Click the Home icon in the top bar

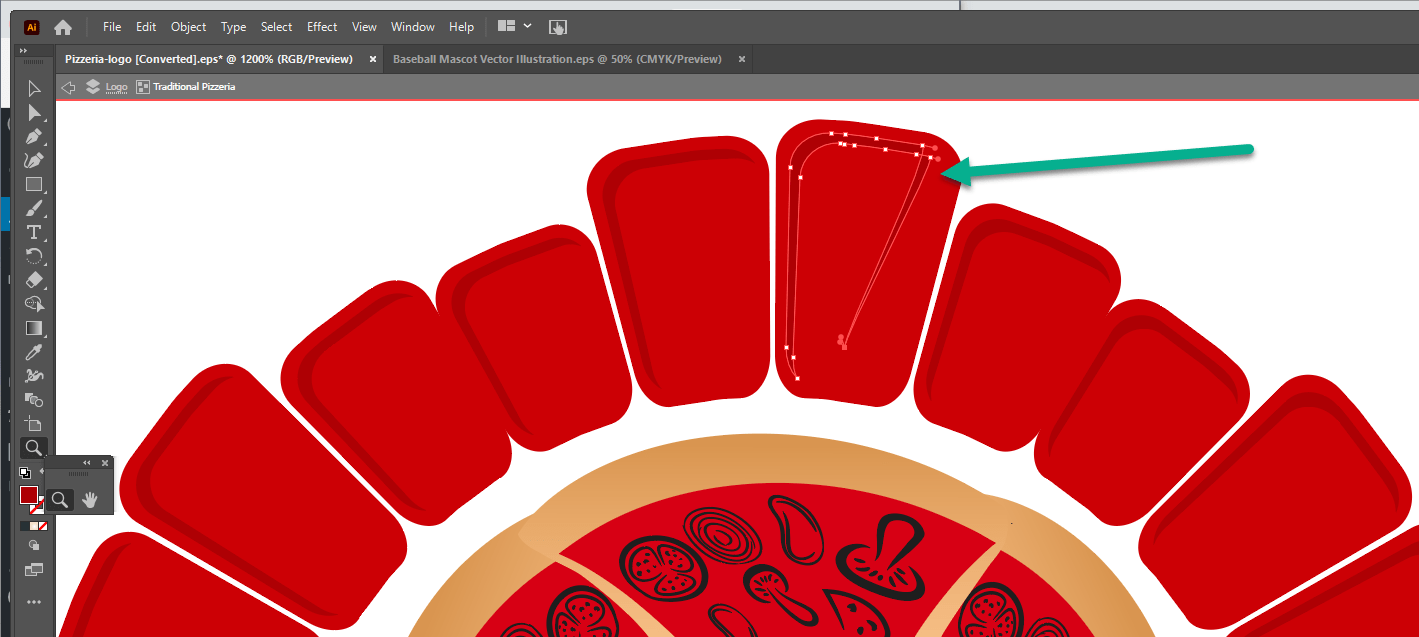click(x=63, y=27)
